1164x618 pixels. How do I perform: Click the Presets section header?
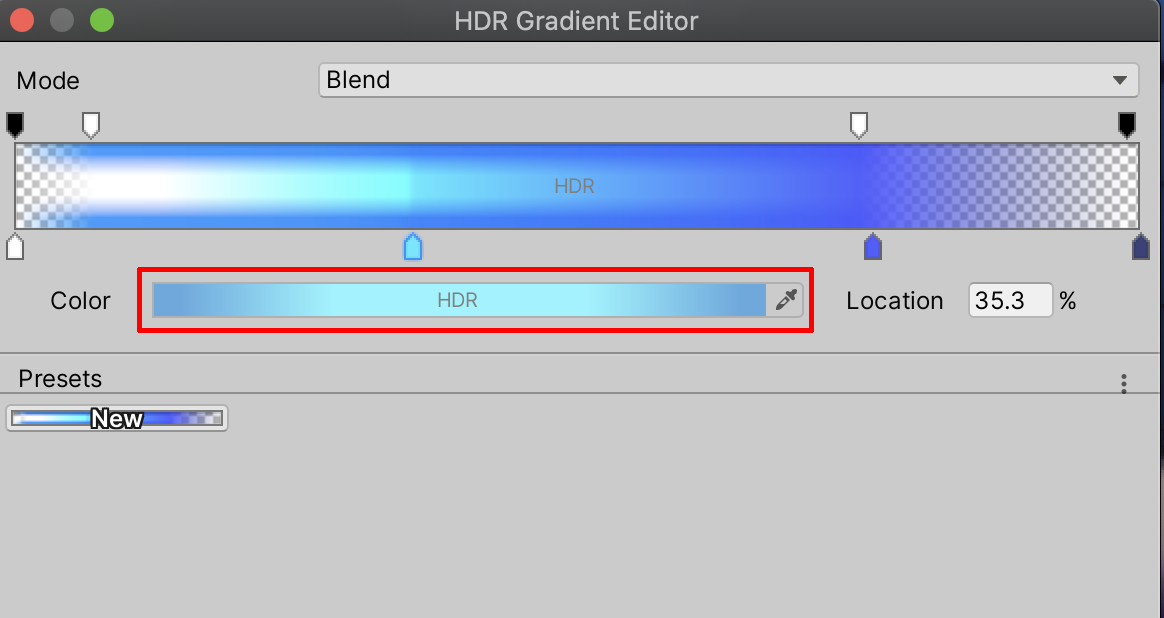61,379
